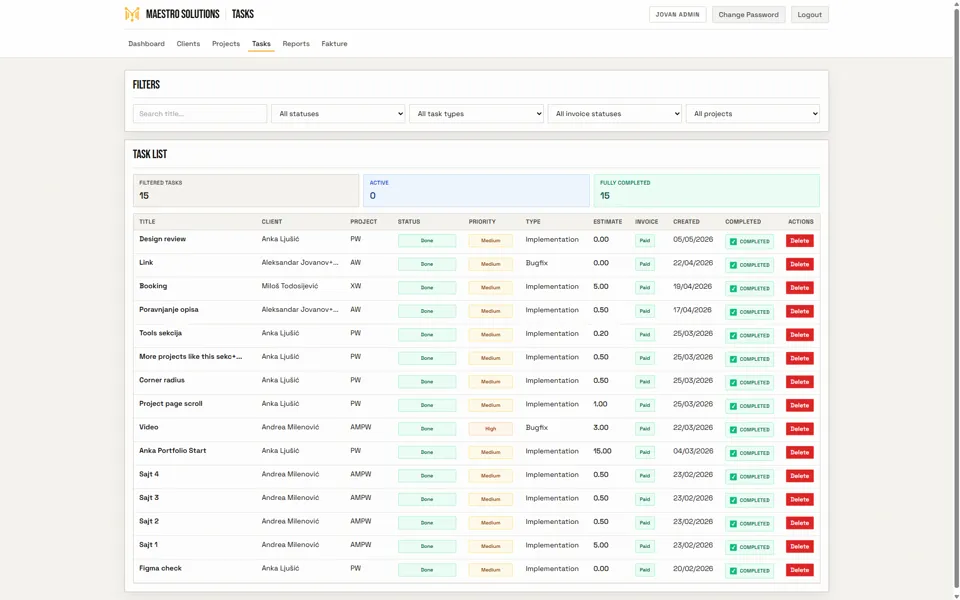The width and height of the screenshot is (960, 600).
Task: Click the Change Password button
Action: [x=748, y=15]
